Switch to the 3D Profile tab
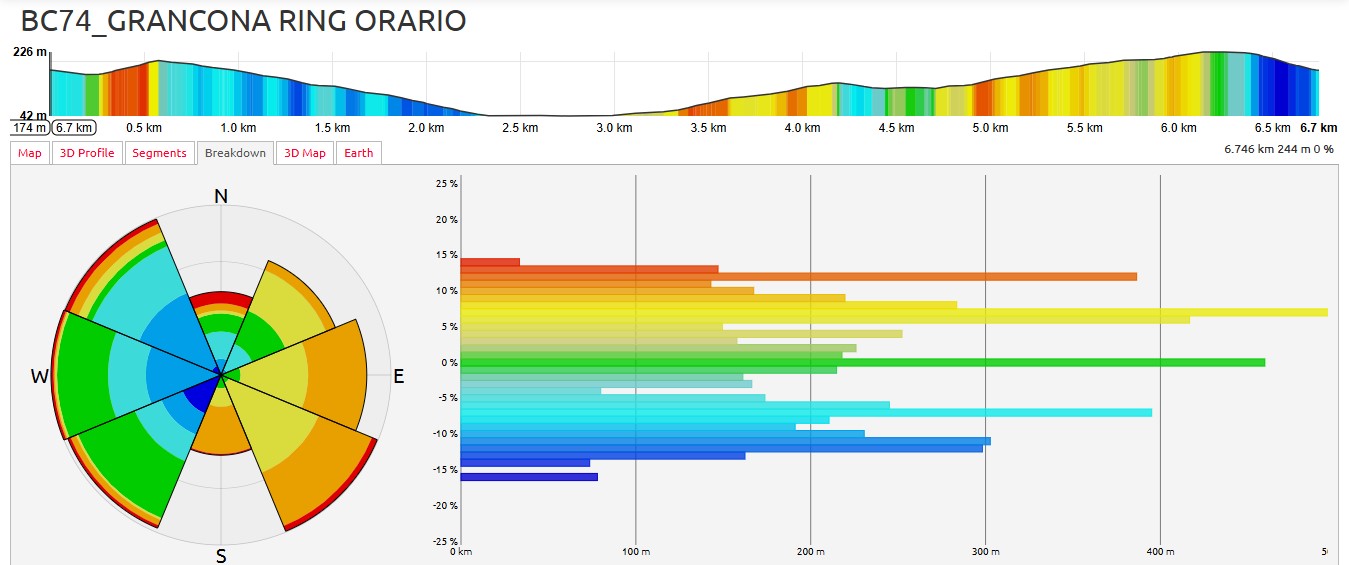 (87, 153)
